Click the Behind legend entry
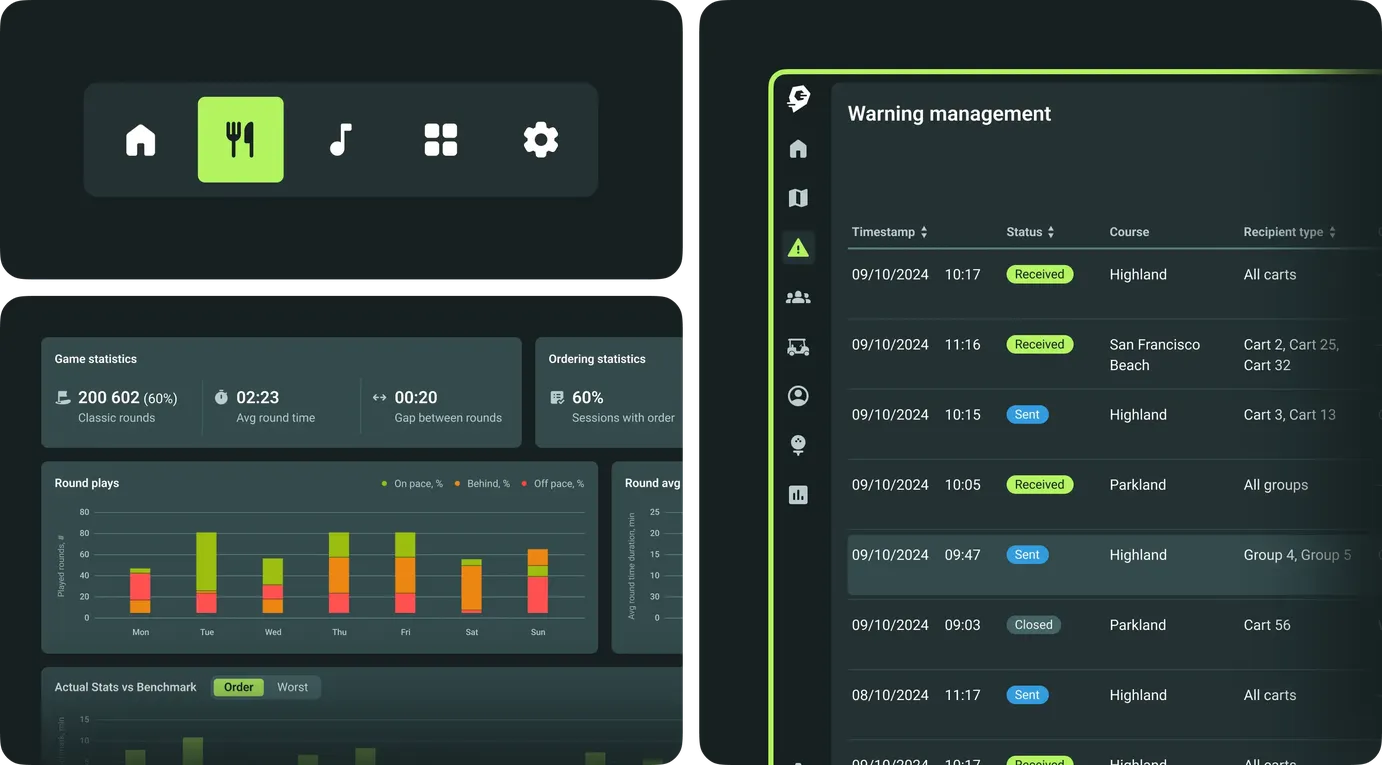1382x765 pixels. click(482, 484)
